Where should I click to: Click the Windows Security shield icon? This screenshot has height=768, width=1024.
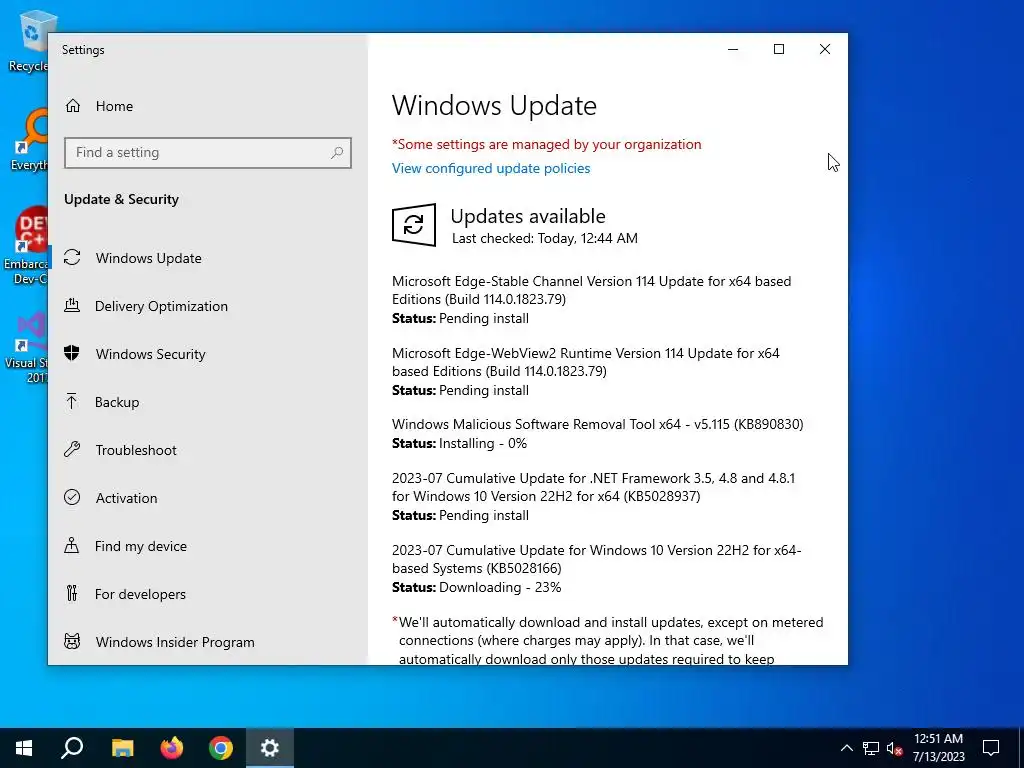pos(72,353)
